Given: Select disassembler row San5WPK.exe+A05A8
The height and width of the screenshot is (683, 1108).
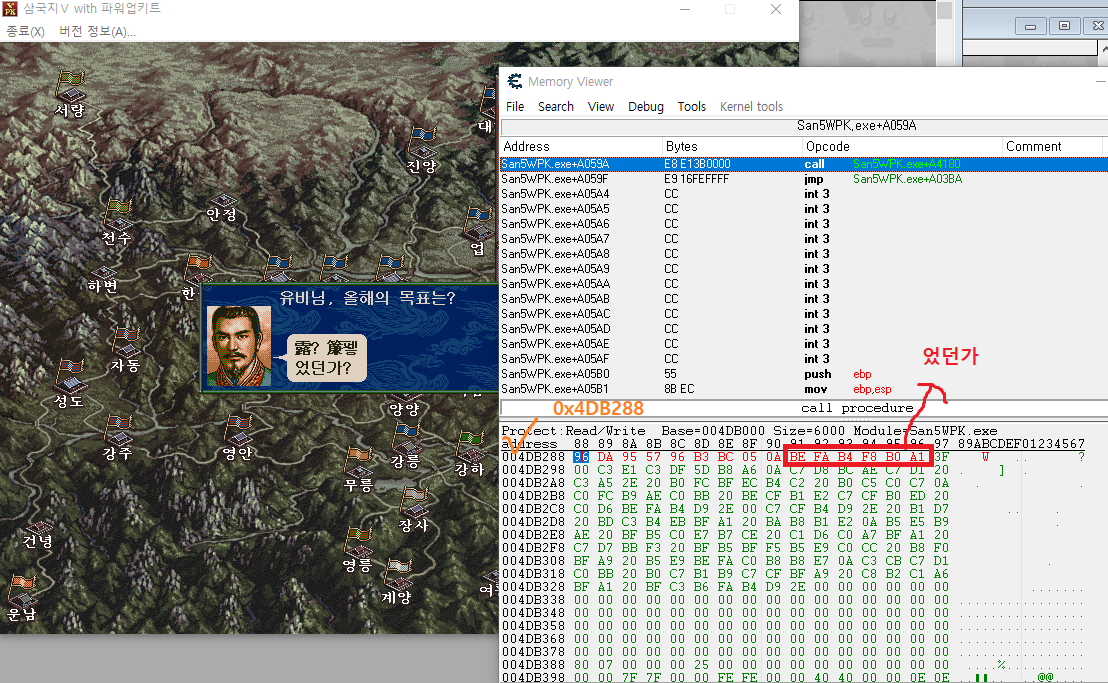Looking at the screenshot, I should pos(804,254).
